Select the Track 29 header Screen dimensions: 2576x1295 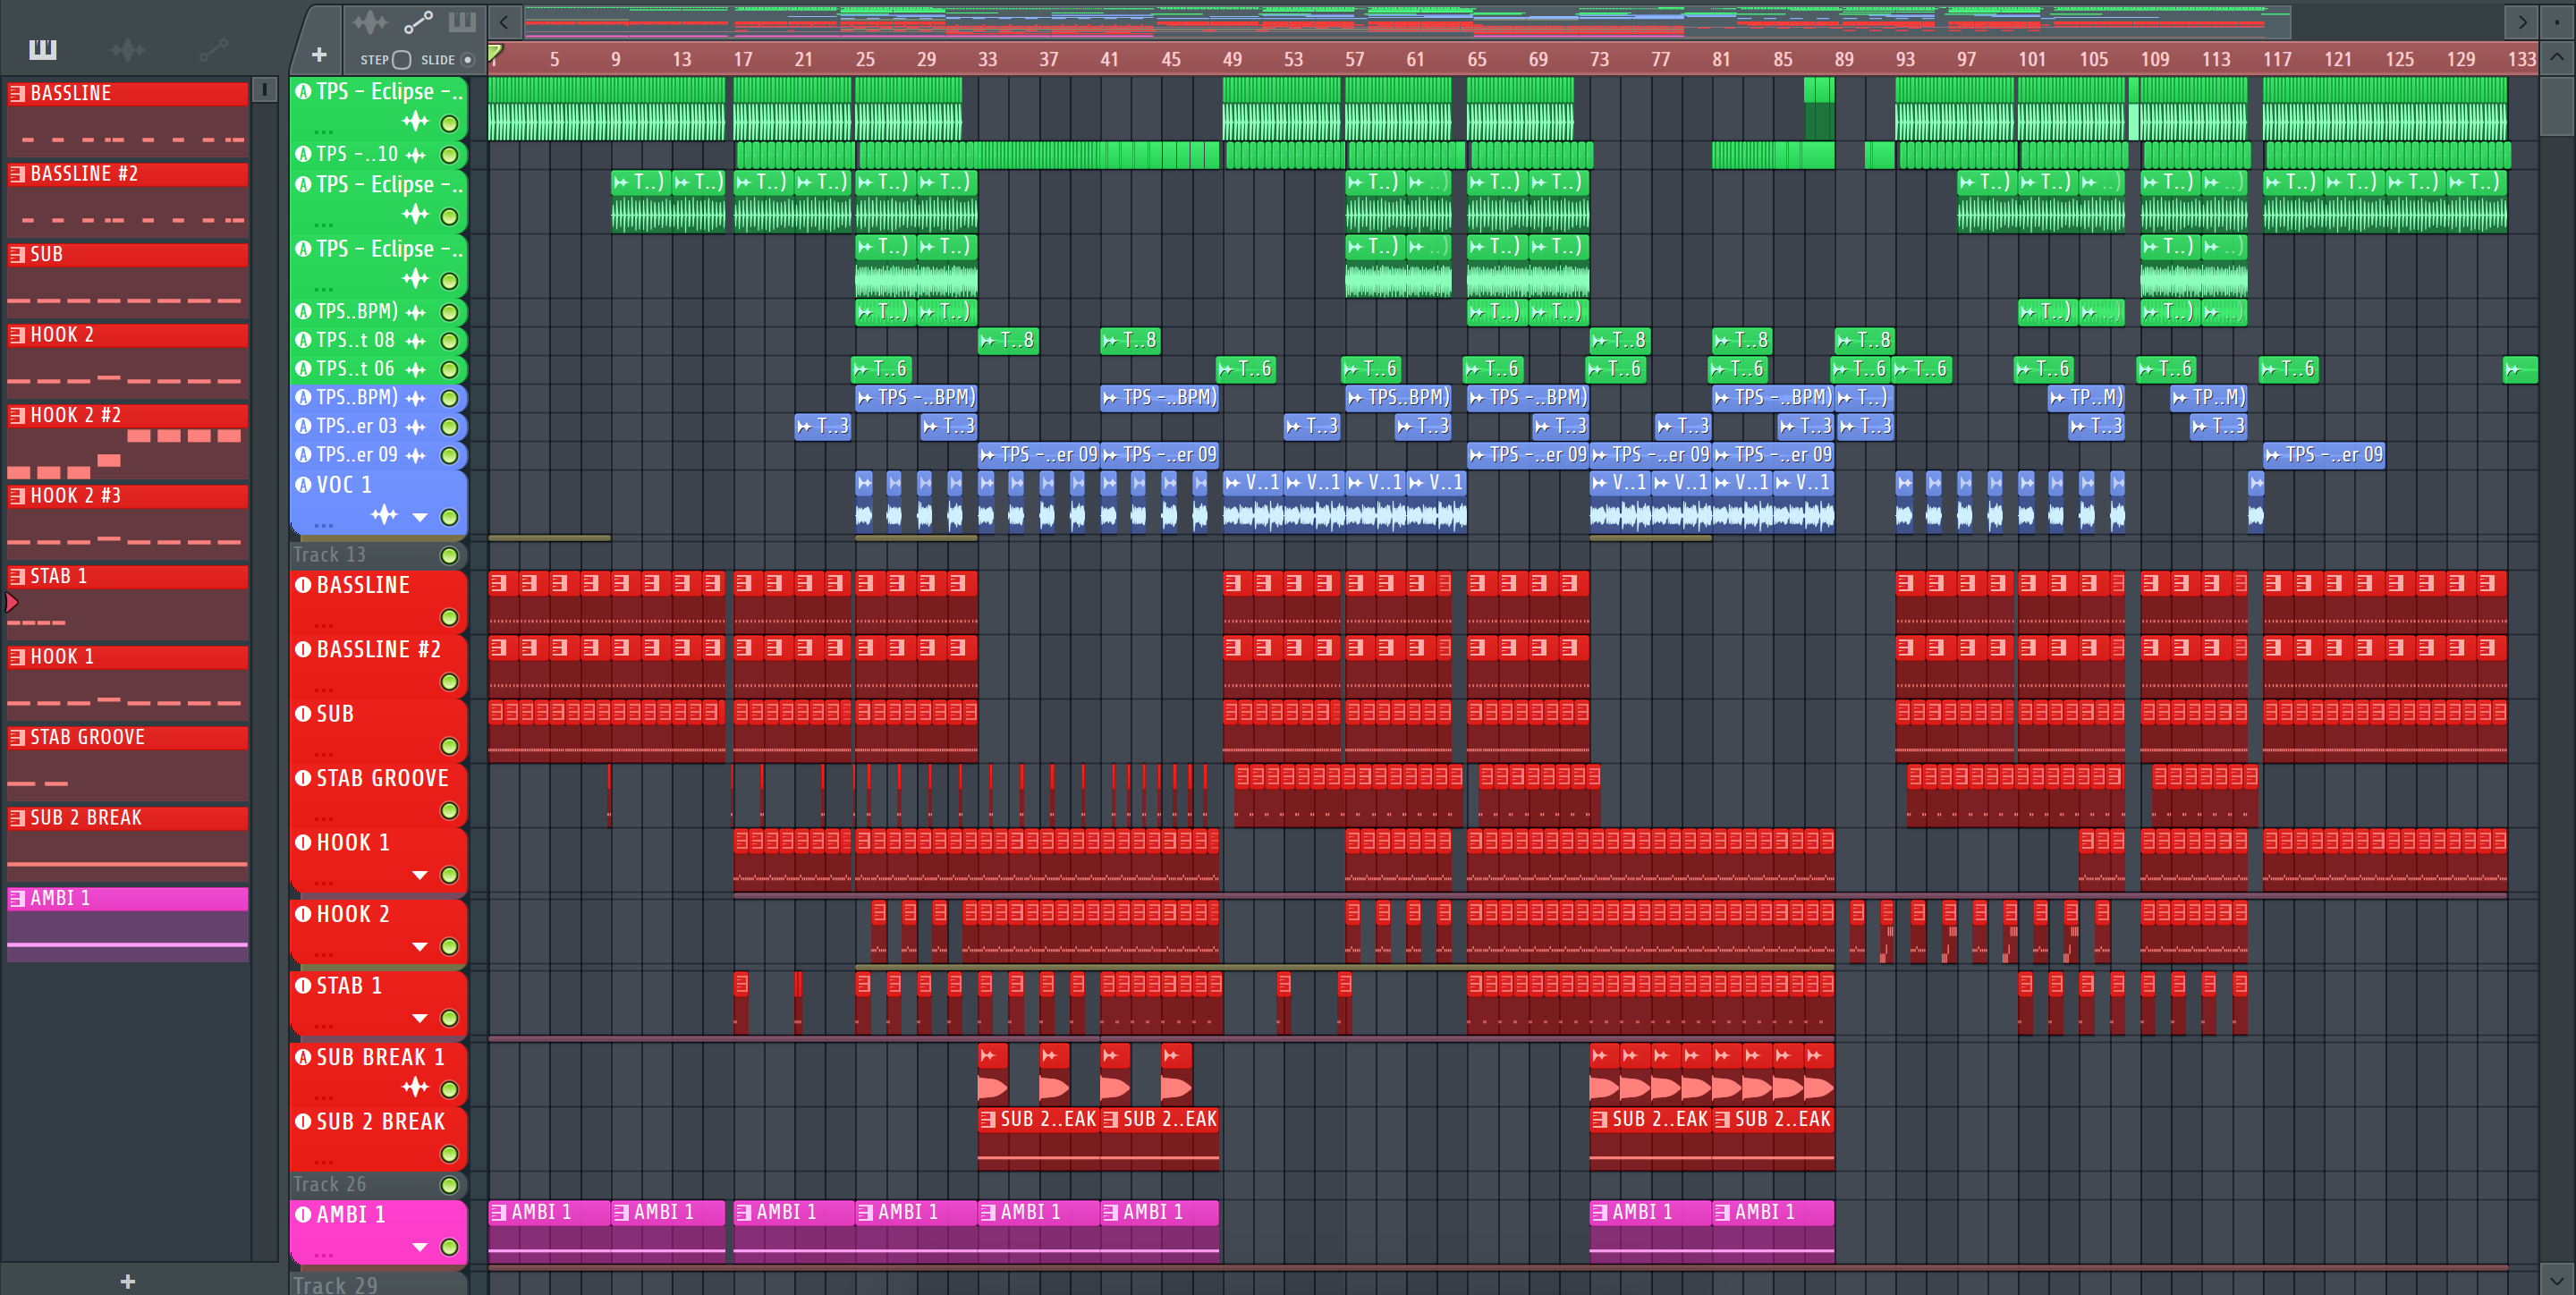pos(378,1284)
